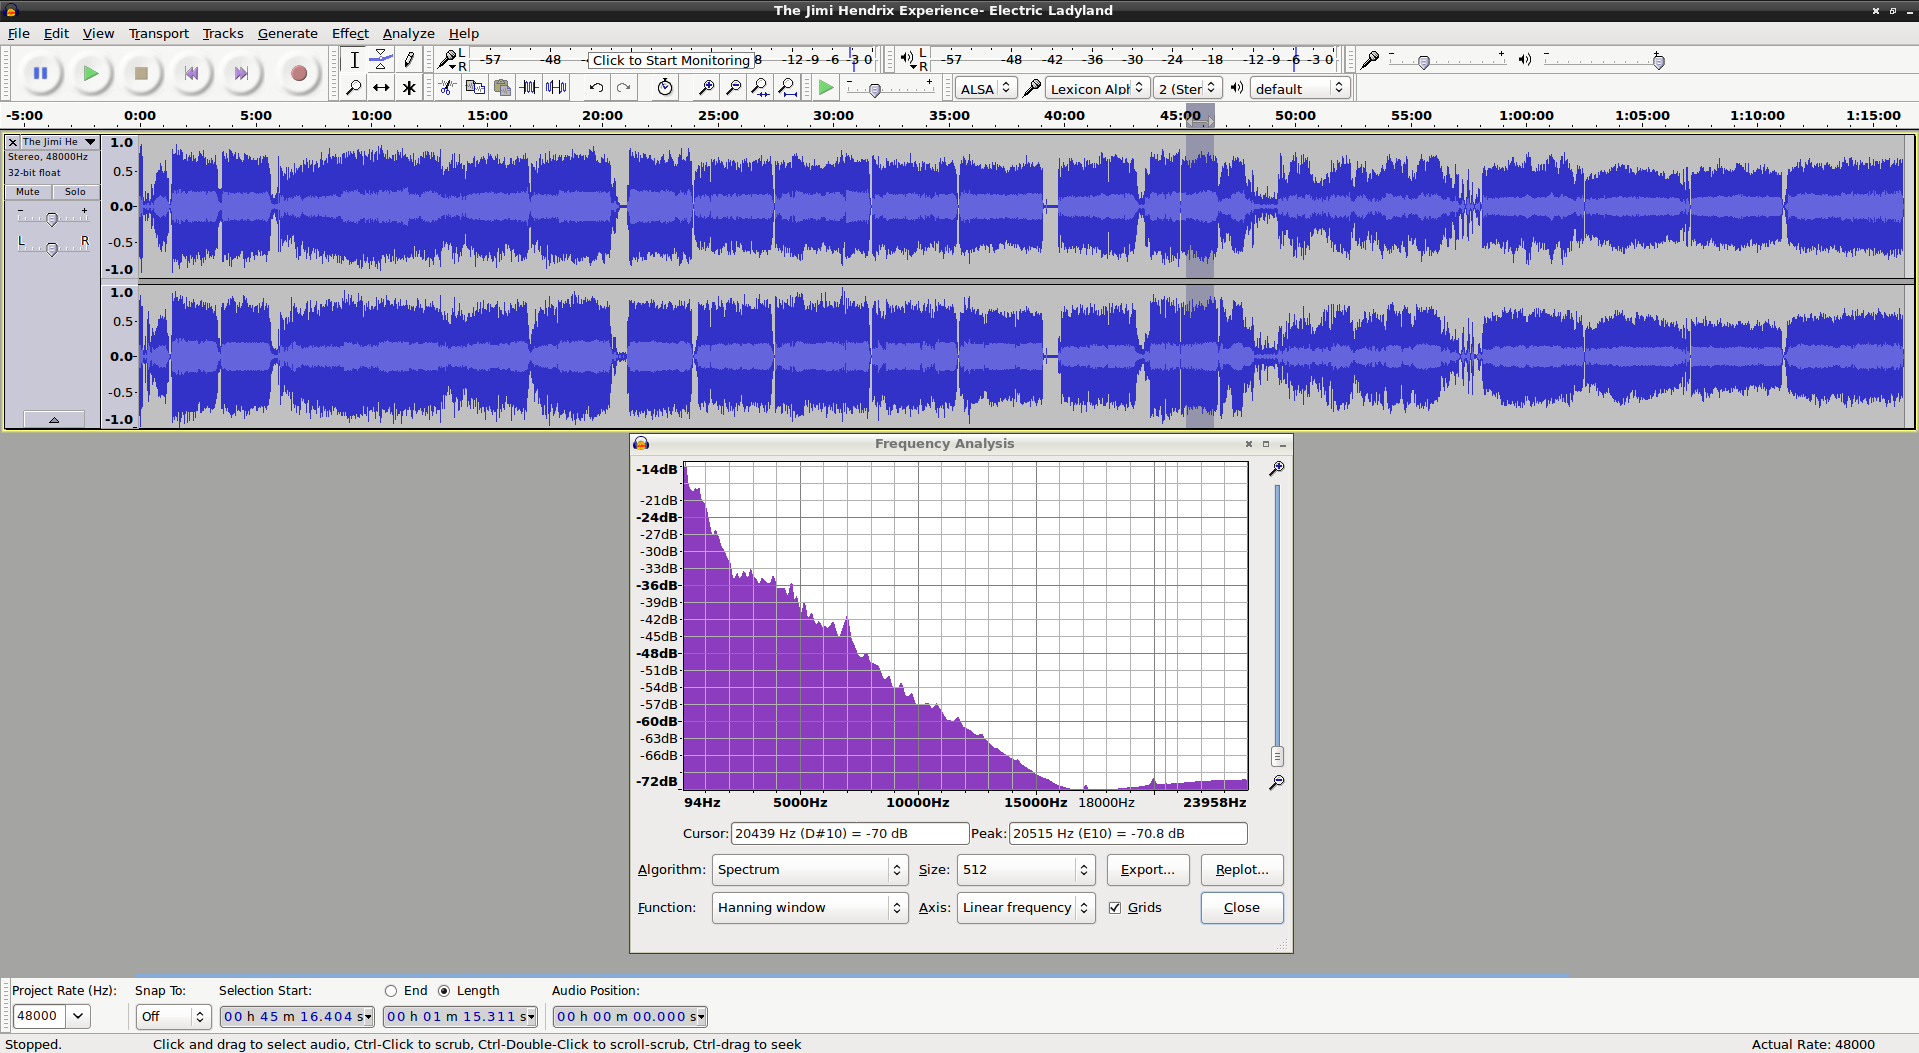1919x1053 pixels.
Task: Click the Pause transport button
Action: coord(41,73)
